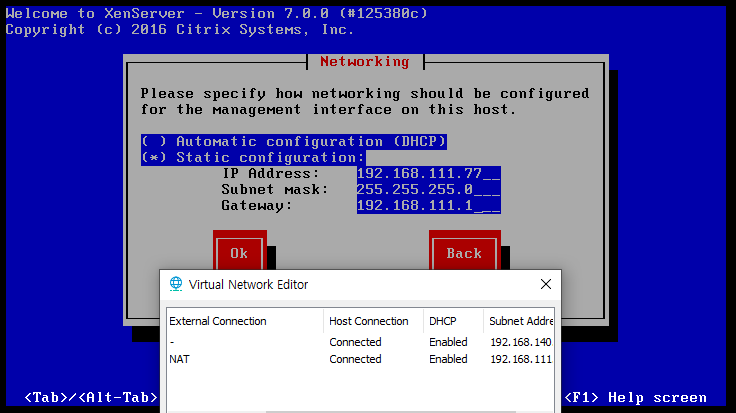The height and width of the screenshot is (413, 736).
Task: Select Automatic configuration (DHCP) radio option
Action: (x=294, y=141)
